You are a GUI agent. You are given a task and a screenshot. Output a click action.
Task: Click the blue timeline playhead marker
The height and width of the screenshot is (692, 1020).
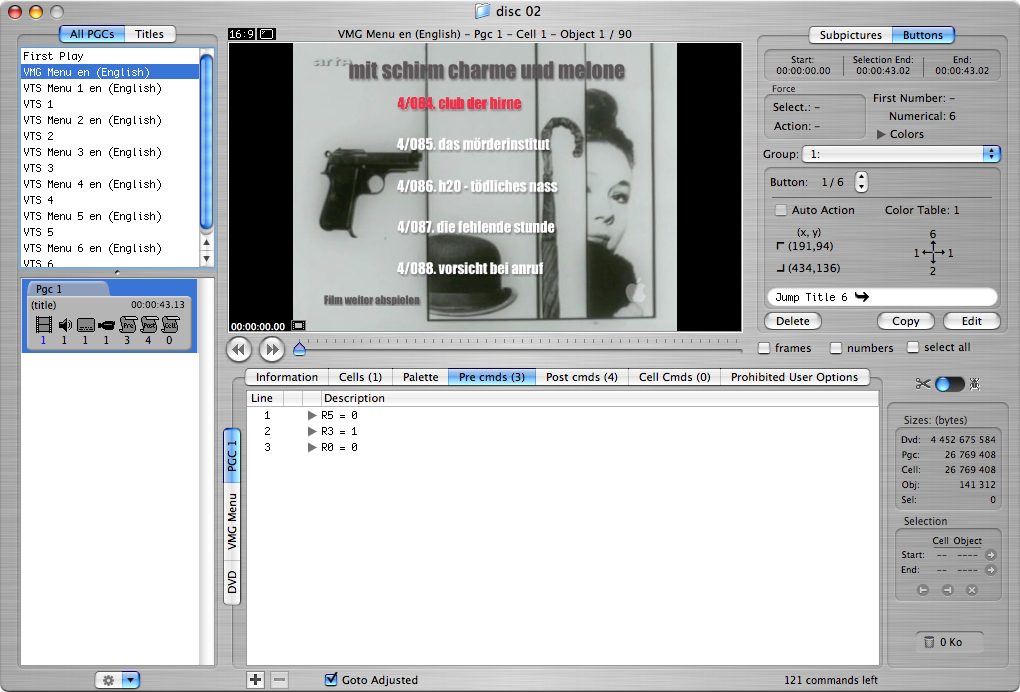click(x=299, y=349)
